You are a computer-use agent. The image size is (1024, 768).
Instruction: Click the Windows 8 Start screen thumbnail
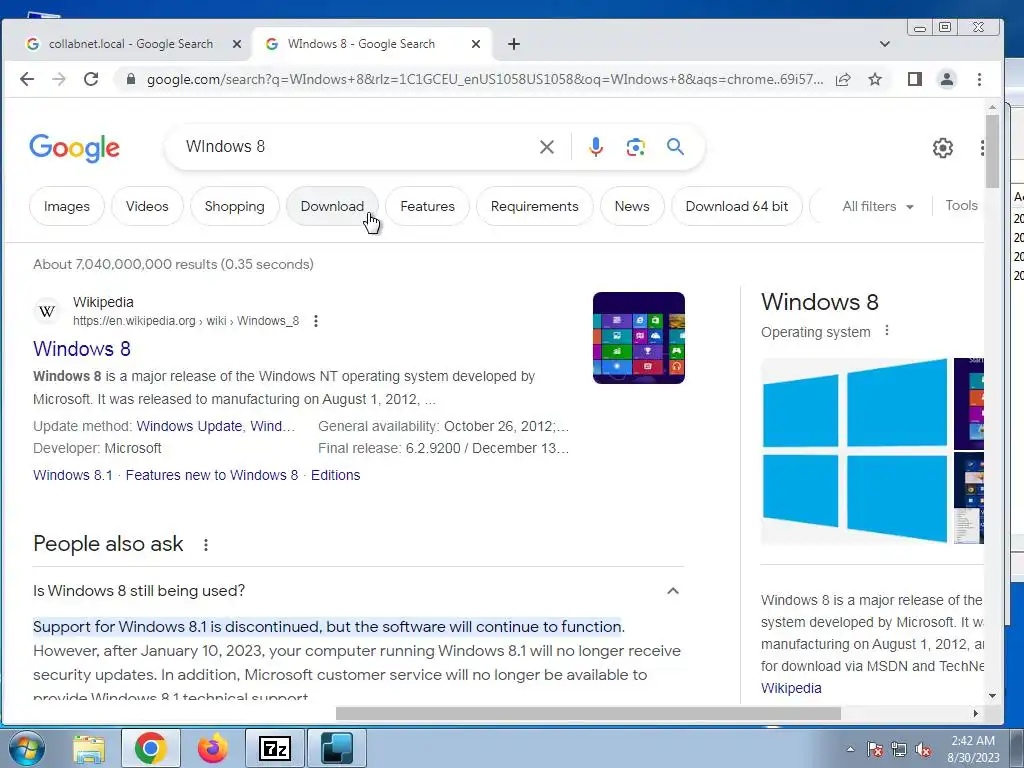pyautogui.click(x=639, y=338)
